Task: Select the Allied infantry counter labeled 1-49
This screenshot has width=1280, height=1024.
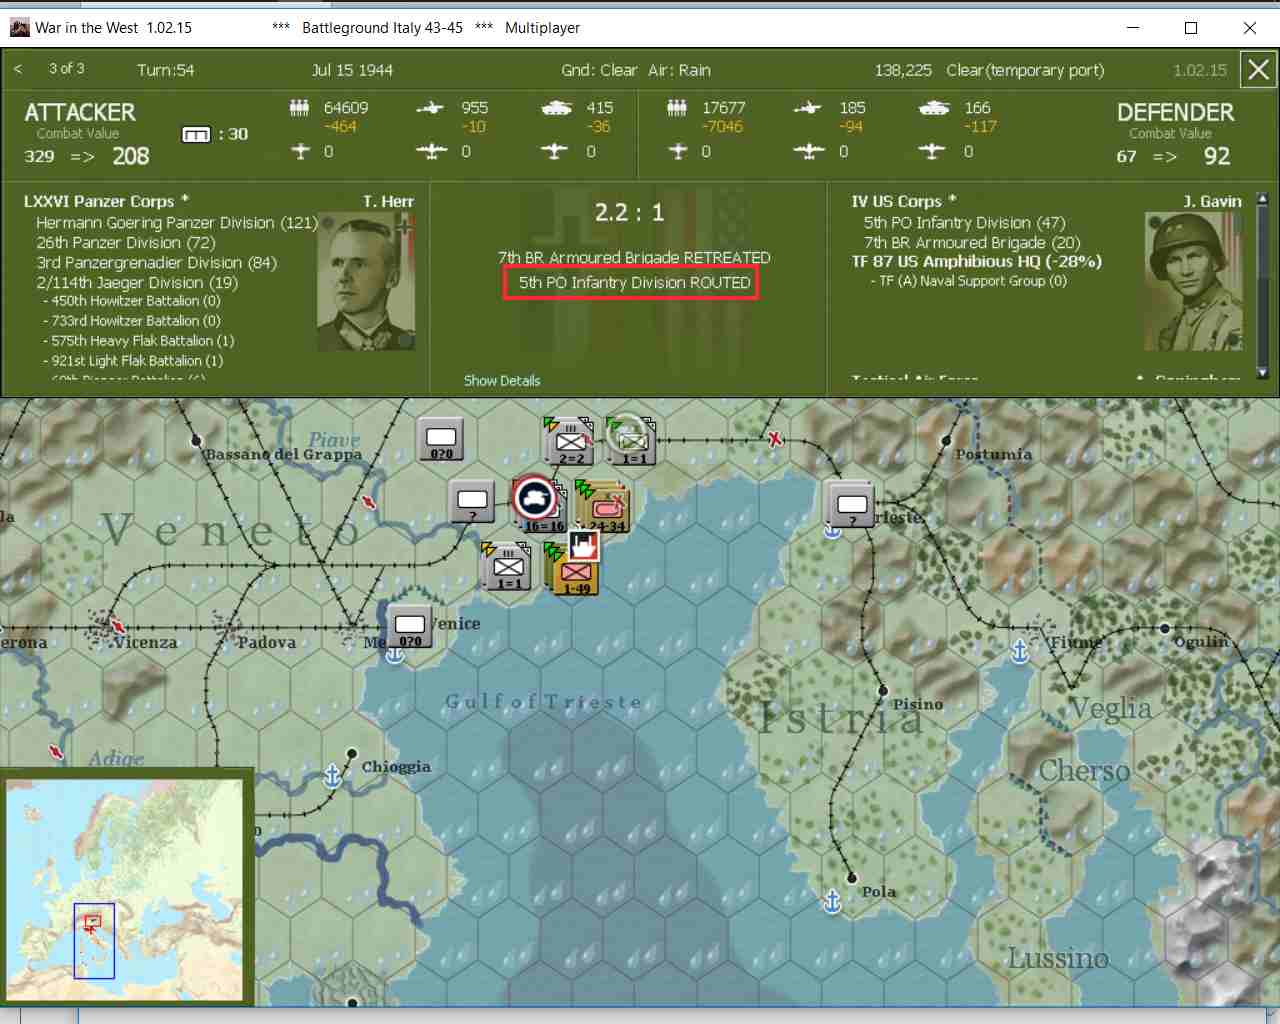Action: 572,570
